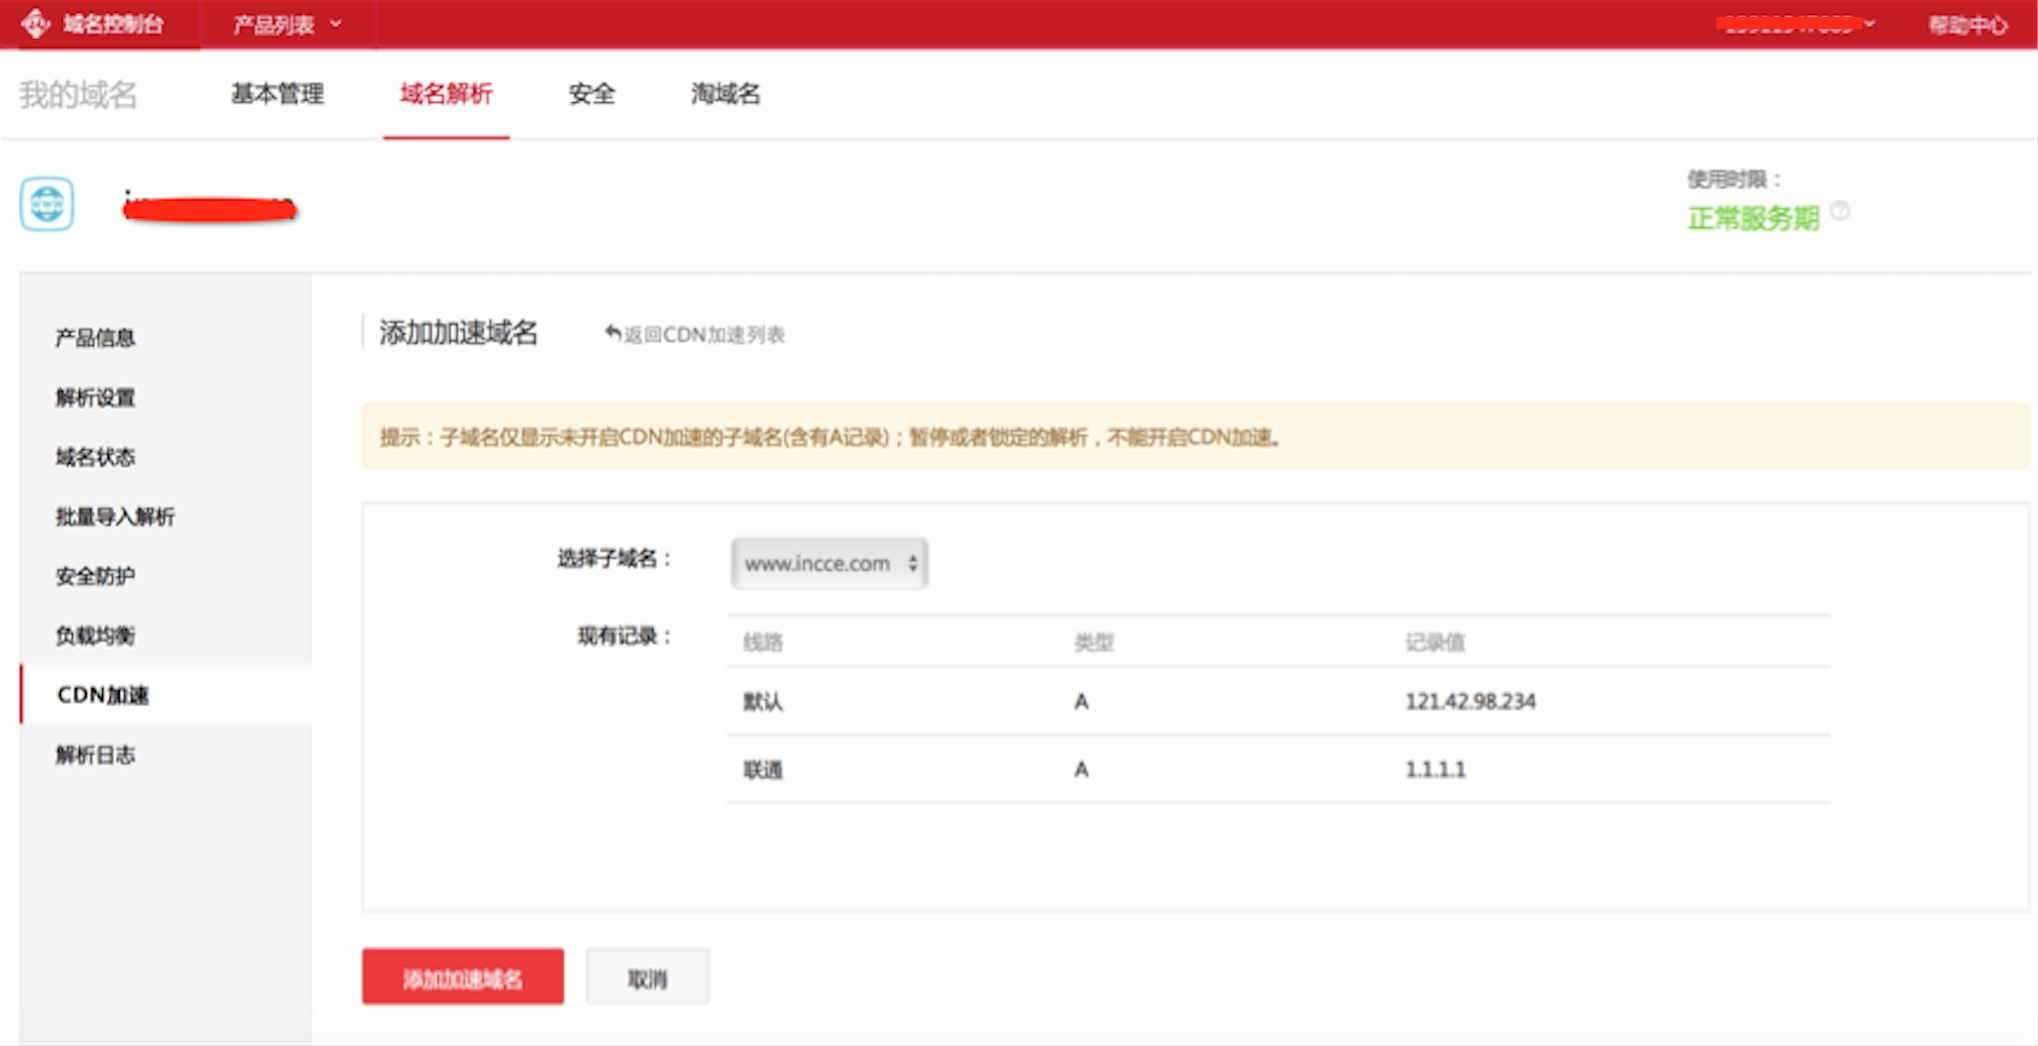Open the 选择子域名 select box
This screenshot has width=2038, height=1046.
[x=829, y=563]
